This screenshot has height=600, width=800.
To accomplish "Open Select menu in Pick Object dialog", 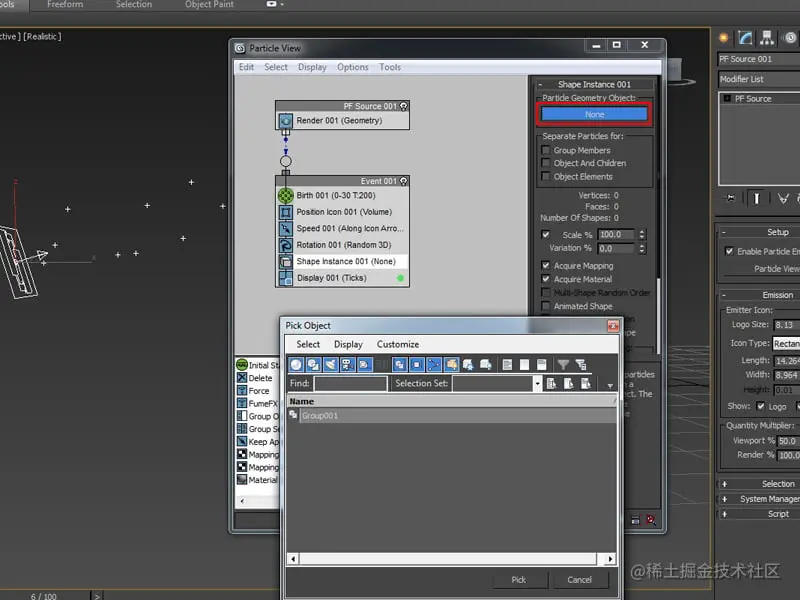I will tap(308, 344).
